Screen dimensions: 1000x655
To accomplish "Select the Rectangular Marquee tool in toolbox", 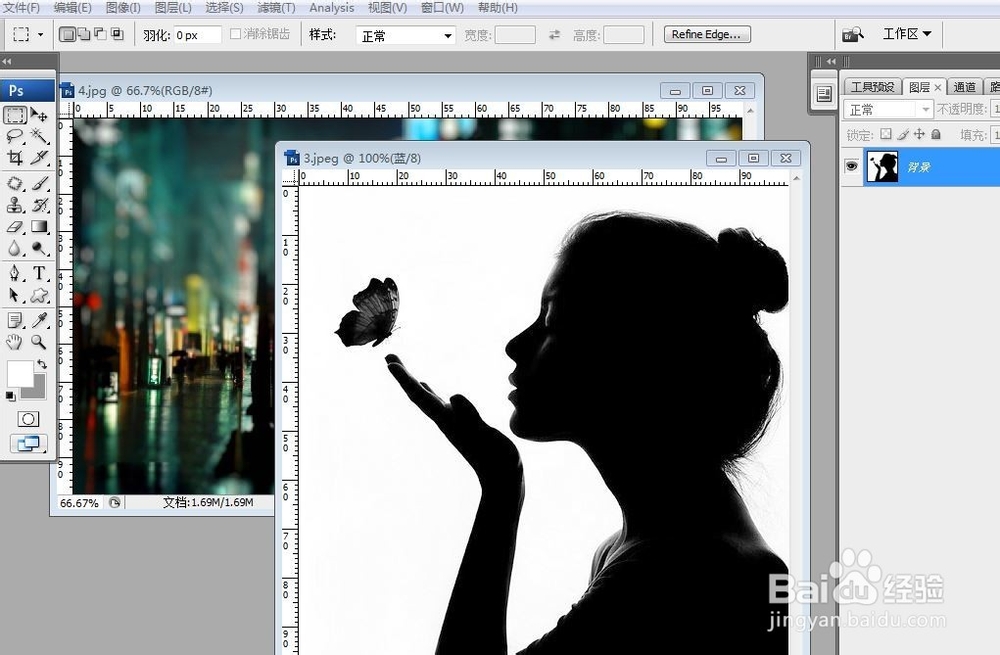I will click(15, 115).
